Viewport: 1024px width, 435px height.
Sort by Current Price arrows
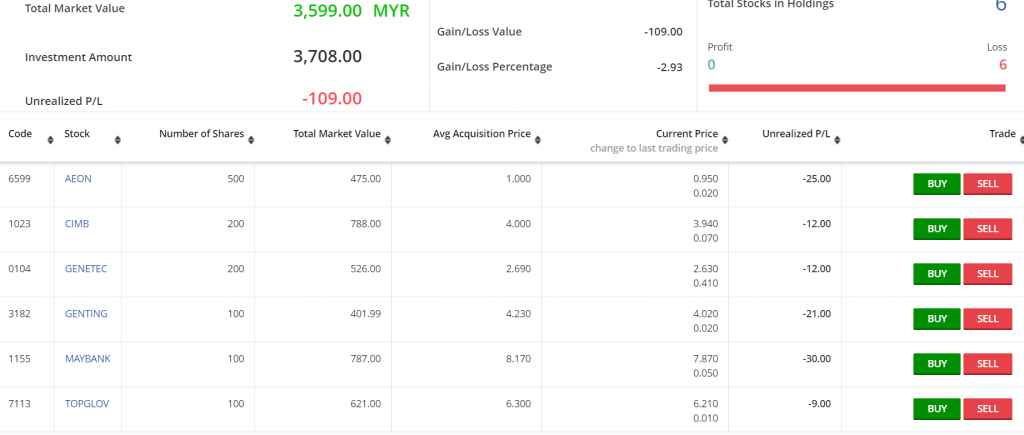pyautogui.click(x=725, y=140)
